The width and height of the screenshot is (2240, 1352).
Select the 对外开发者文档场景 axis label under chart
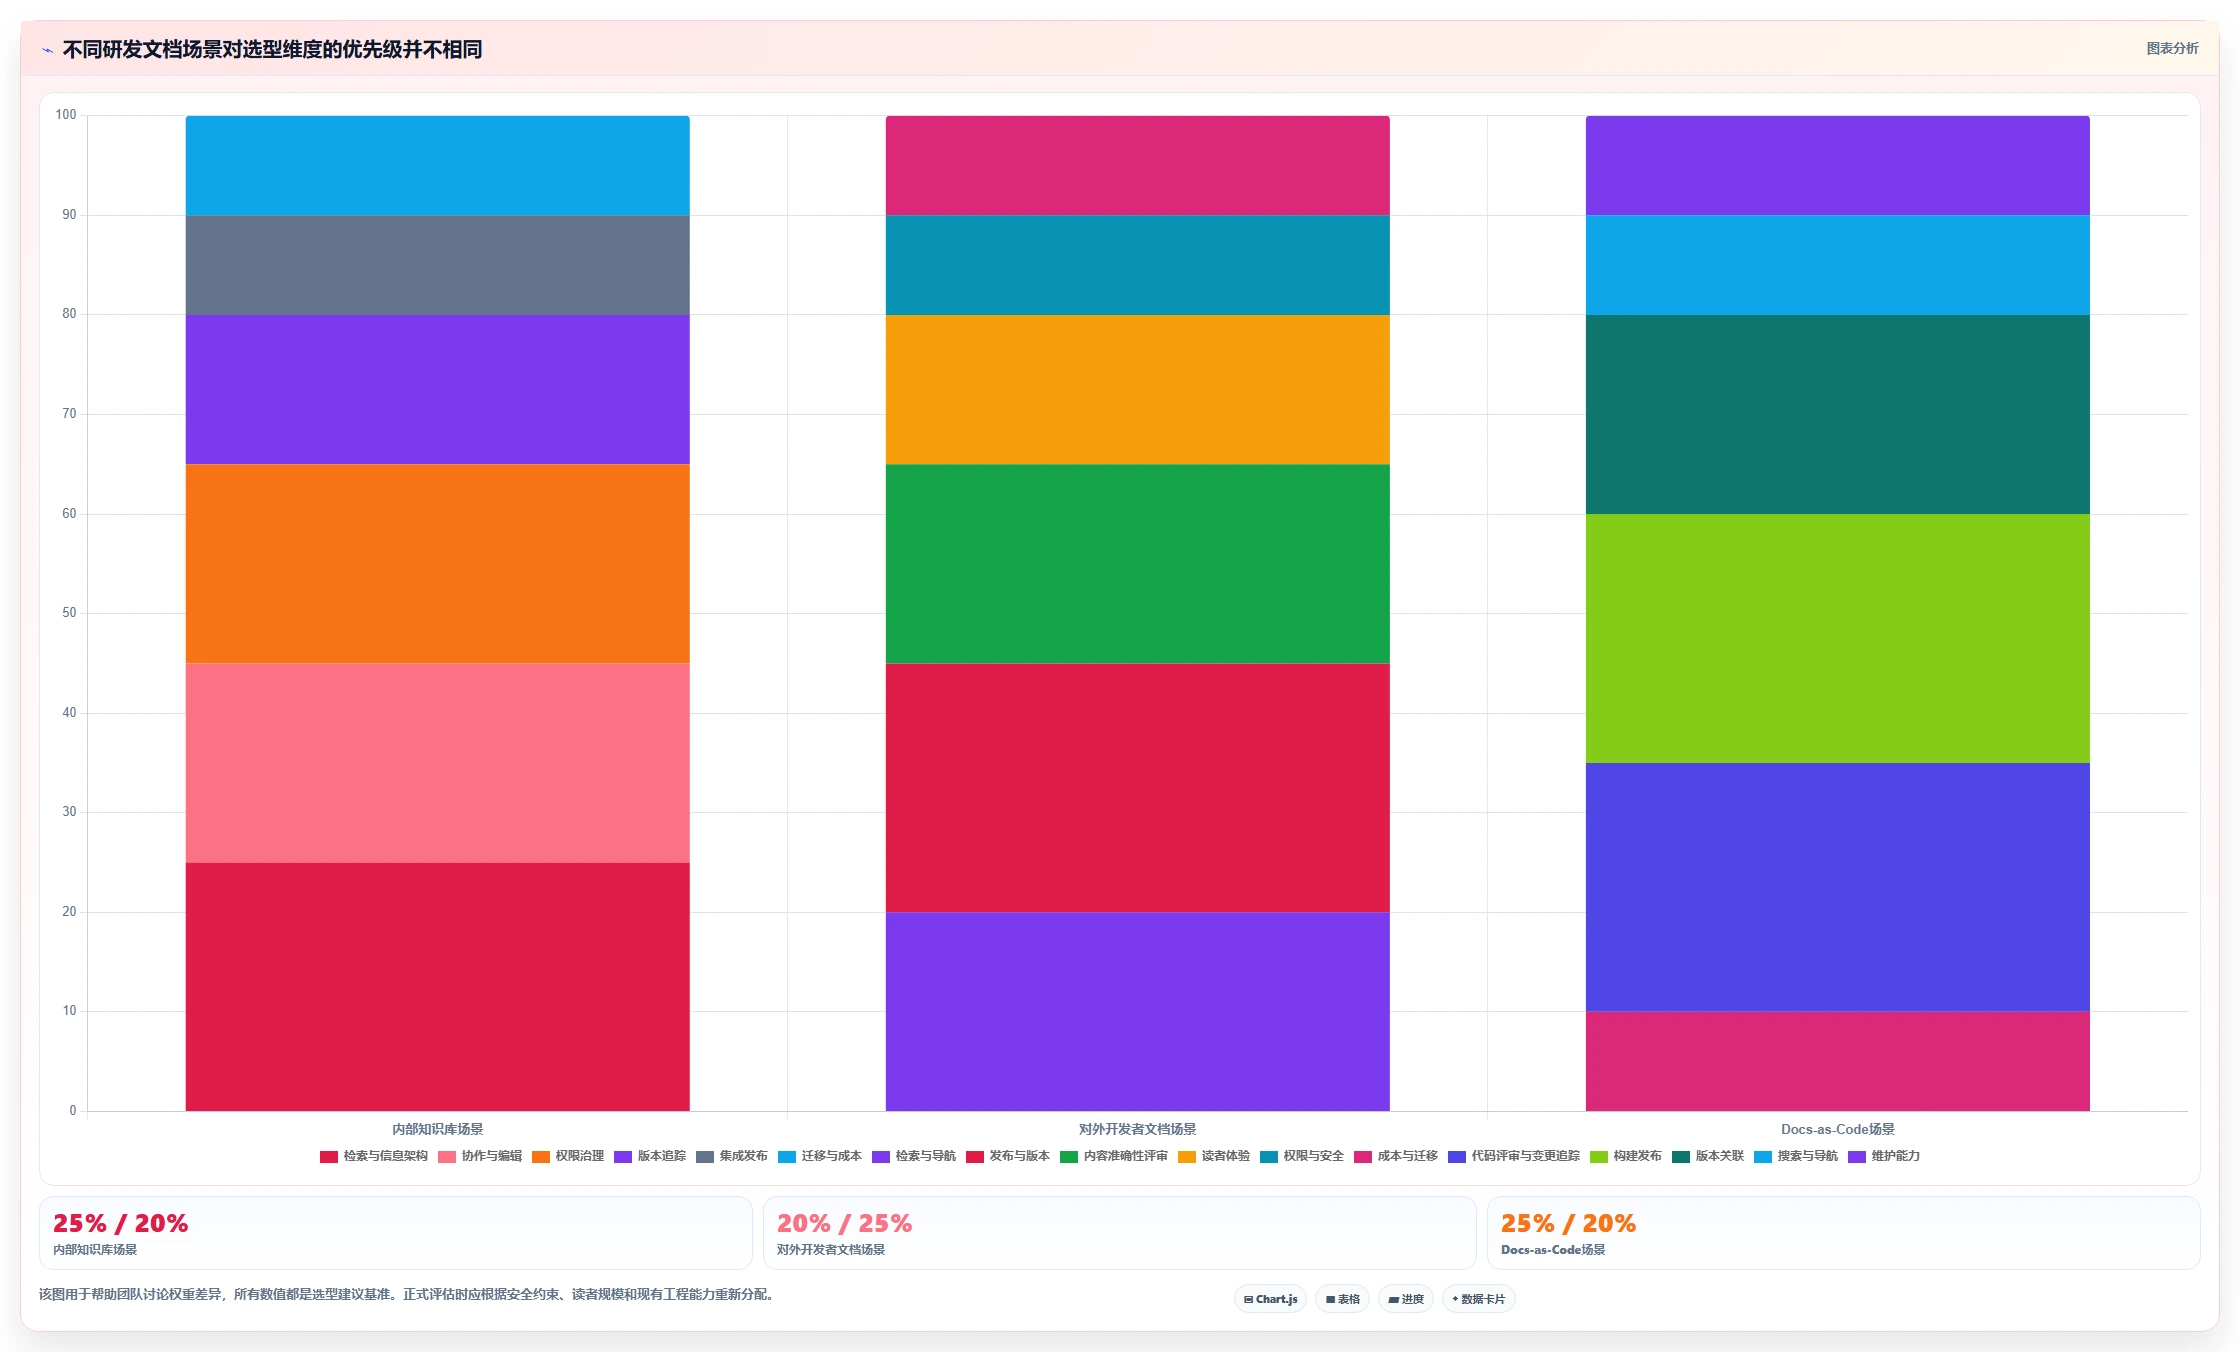click(1137, 1129)
